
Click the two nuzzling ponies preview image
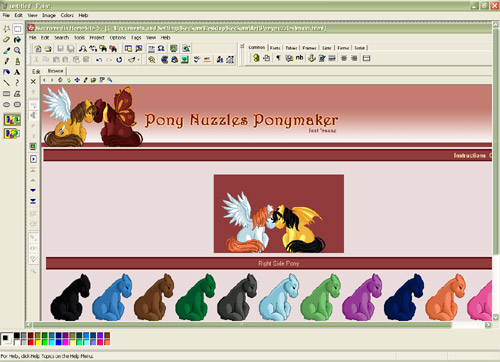point(279,214)
